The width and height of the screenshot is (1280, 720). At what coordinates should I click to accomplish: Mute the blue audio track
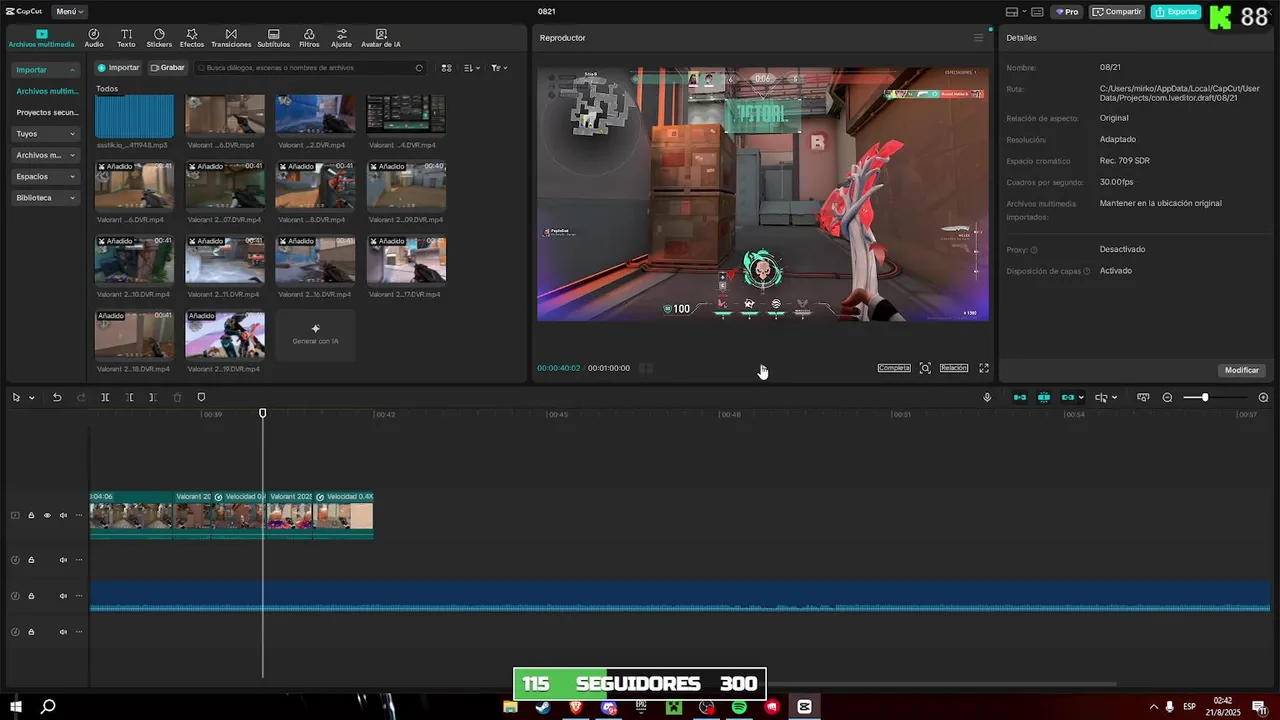click(63, 596)
